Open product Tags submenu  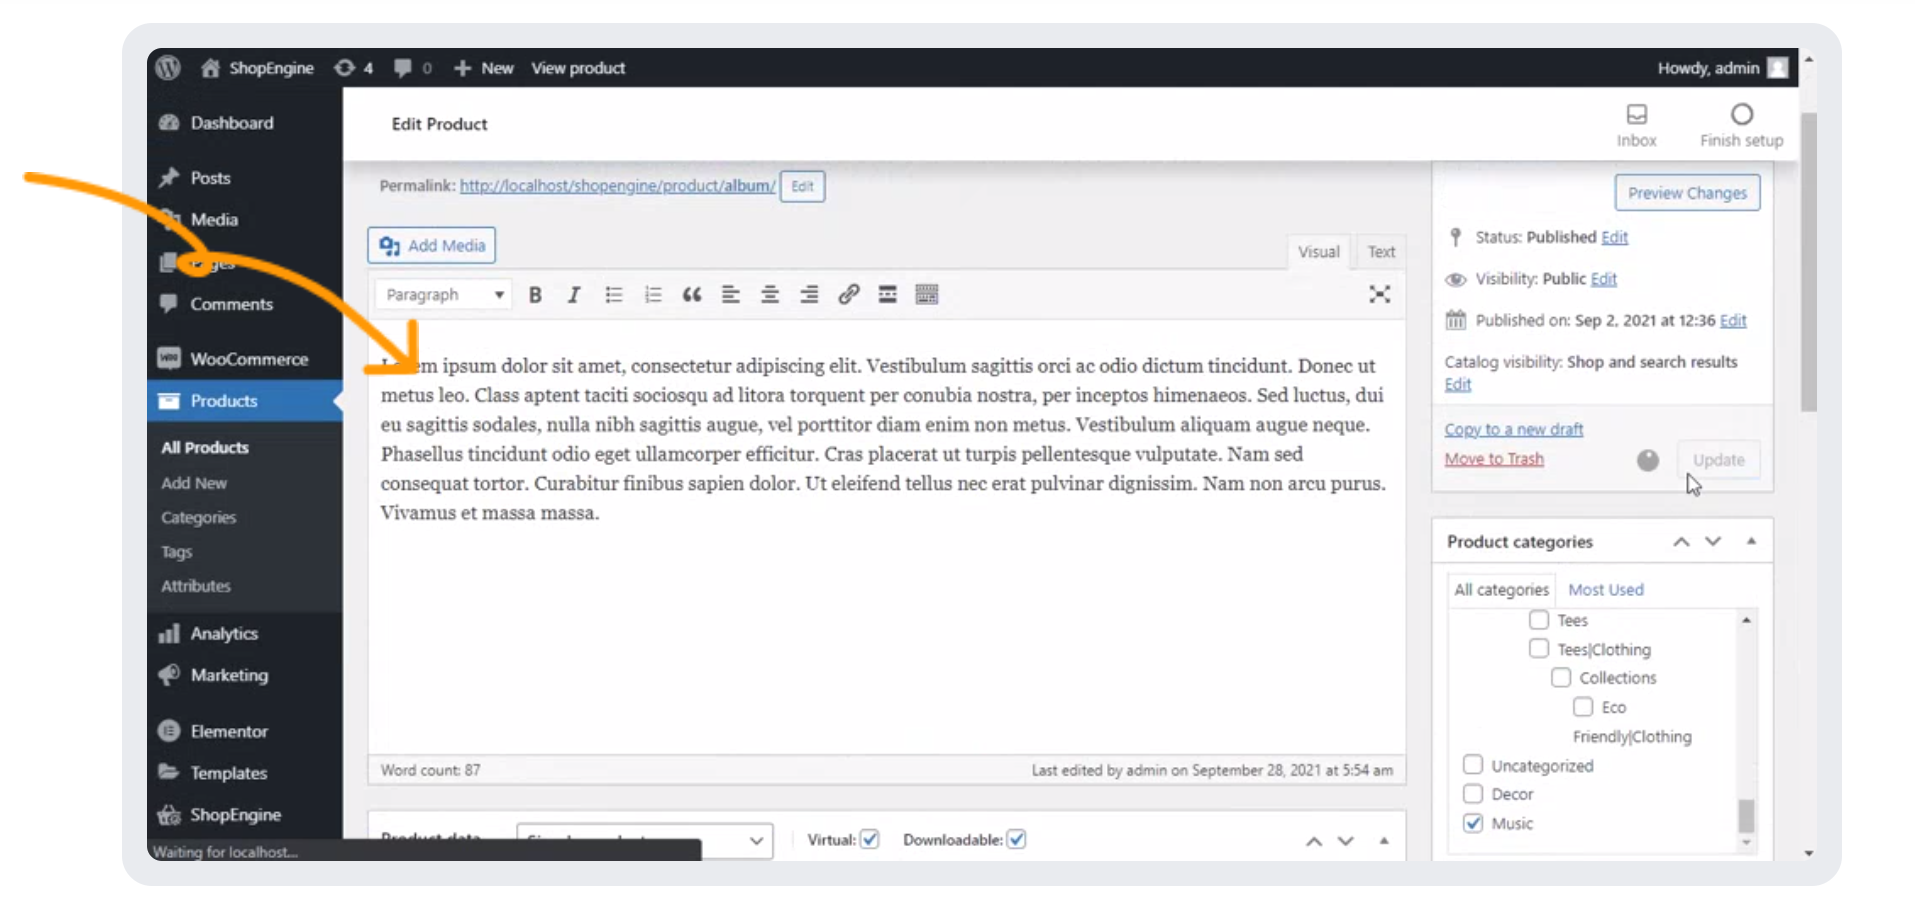pos(177,552)
